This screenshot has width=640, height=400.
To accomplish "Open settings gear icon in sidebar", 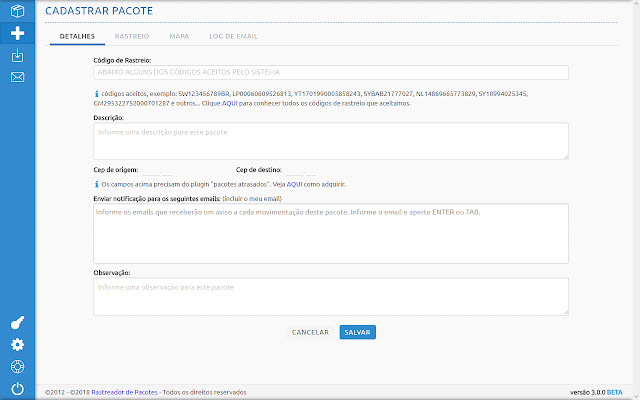I will (x=17, y=344).
